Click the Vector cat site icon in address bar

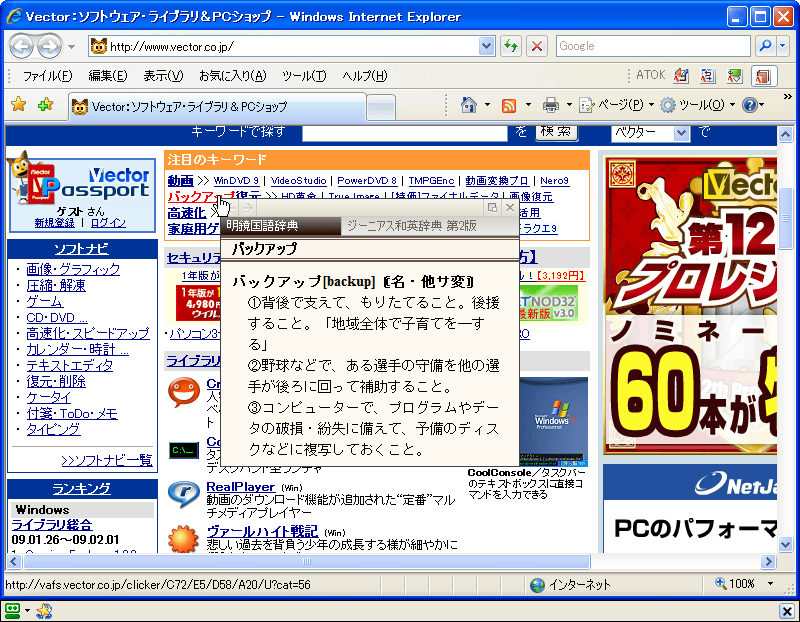pyautogui.click(x=98, y=46)
